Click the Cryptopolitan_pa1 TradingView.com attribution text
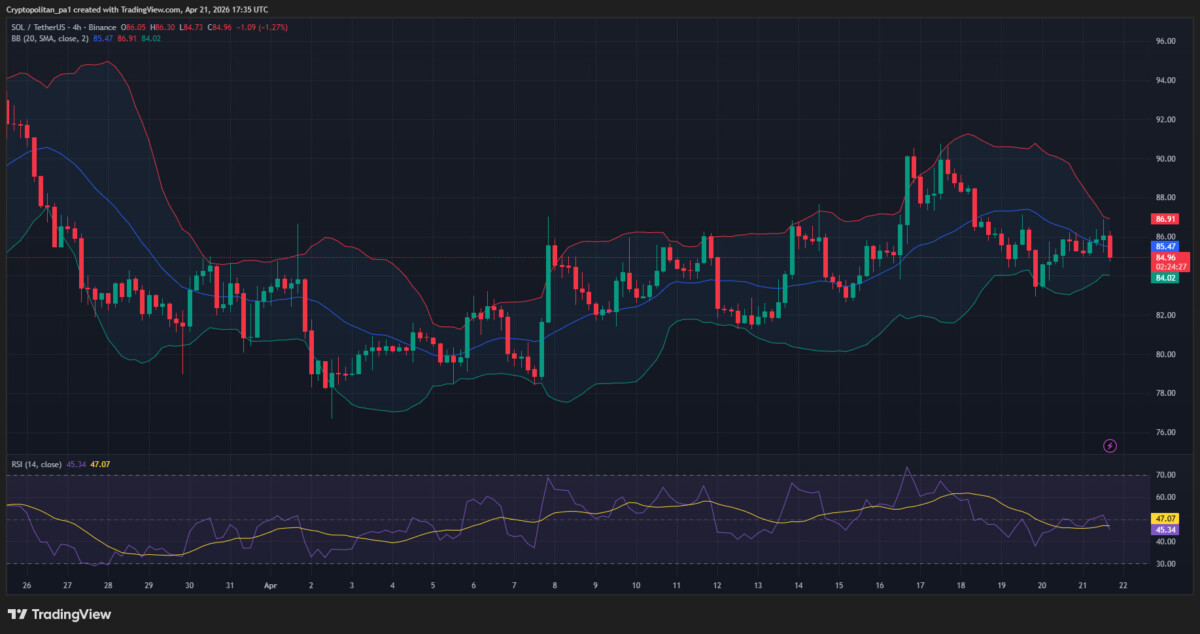 (137, 9)
